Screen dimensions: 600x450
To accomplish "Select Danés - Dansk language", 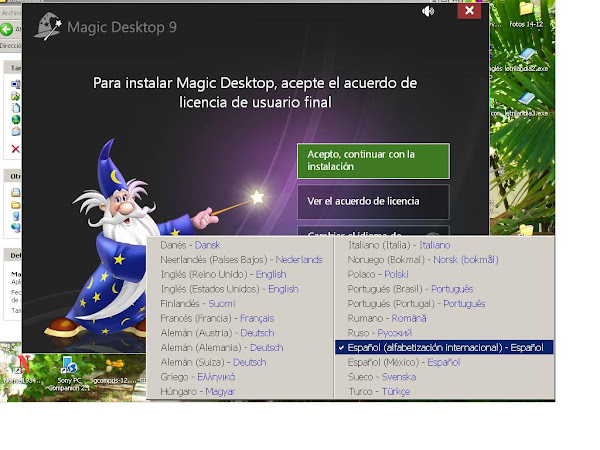I will (190, 245).
